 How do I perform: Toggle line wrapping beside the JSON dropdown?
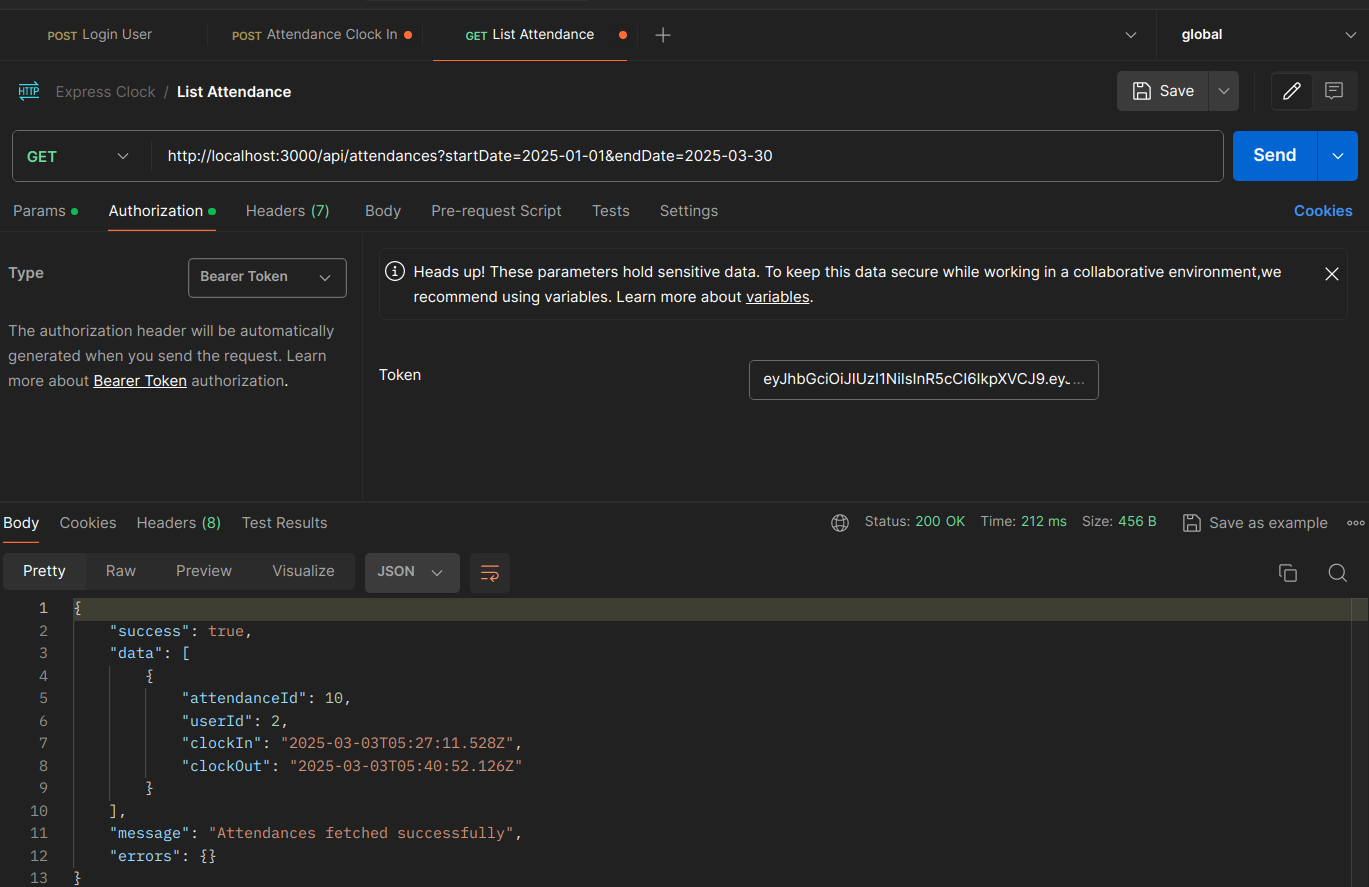pyautogui.click(x=489, y=572)
